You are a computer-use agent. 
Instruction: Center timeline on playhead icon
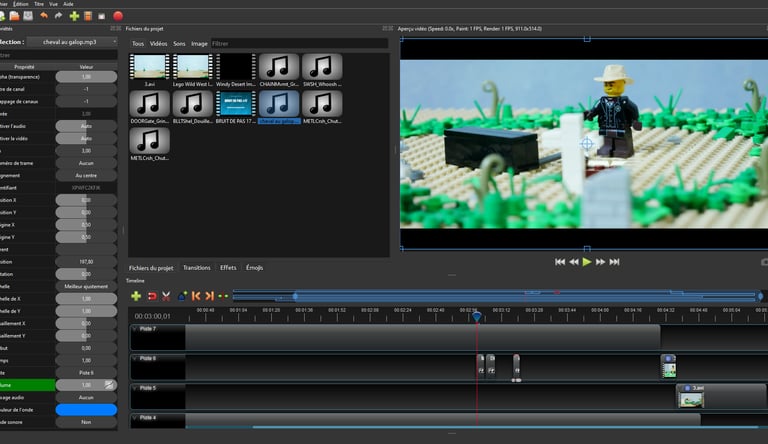[x=223, y=296]
